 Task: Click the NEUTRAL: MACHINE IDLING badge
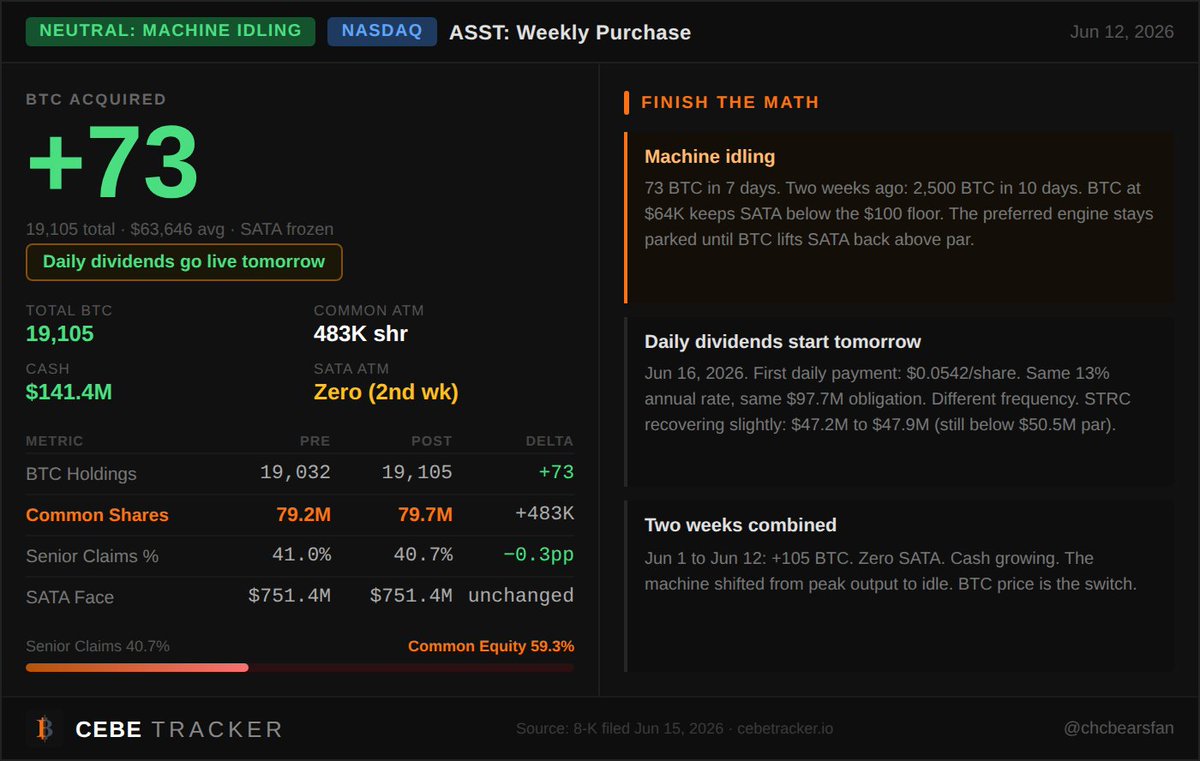(x=170, y=31)
